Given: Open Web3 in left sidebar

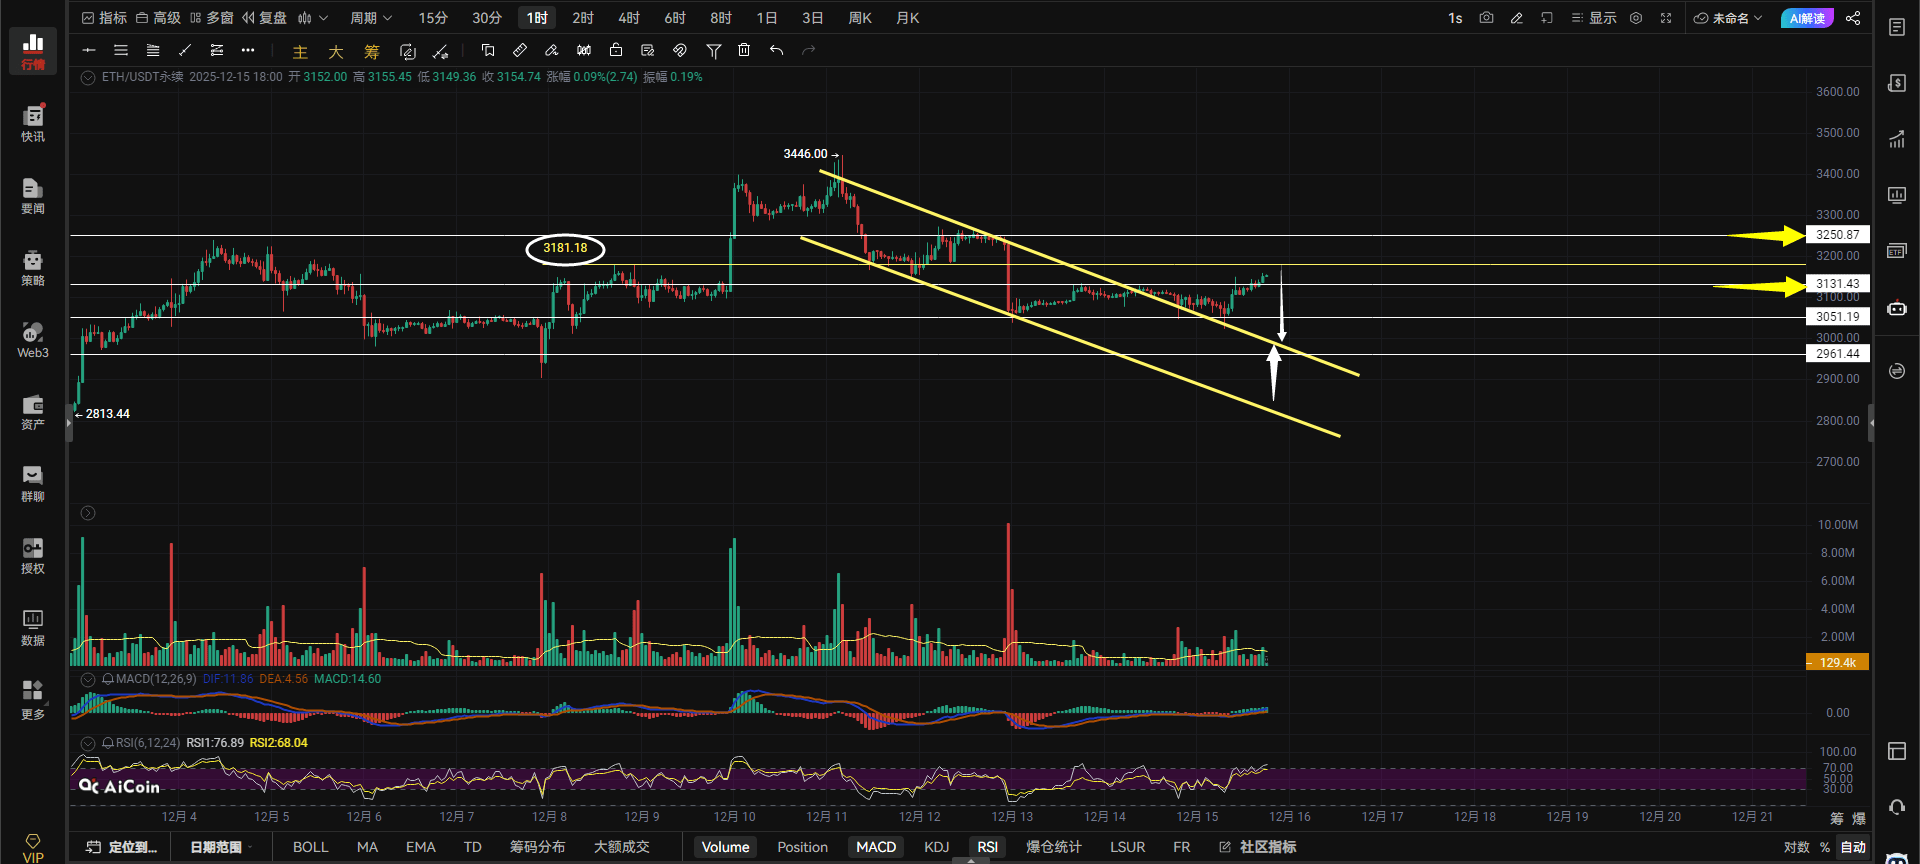Looking at the screenshot, I should click(33, 340).
